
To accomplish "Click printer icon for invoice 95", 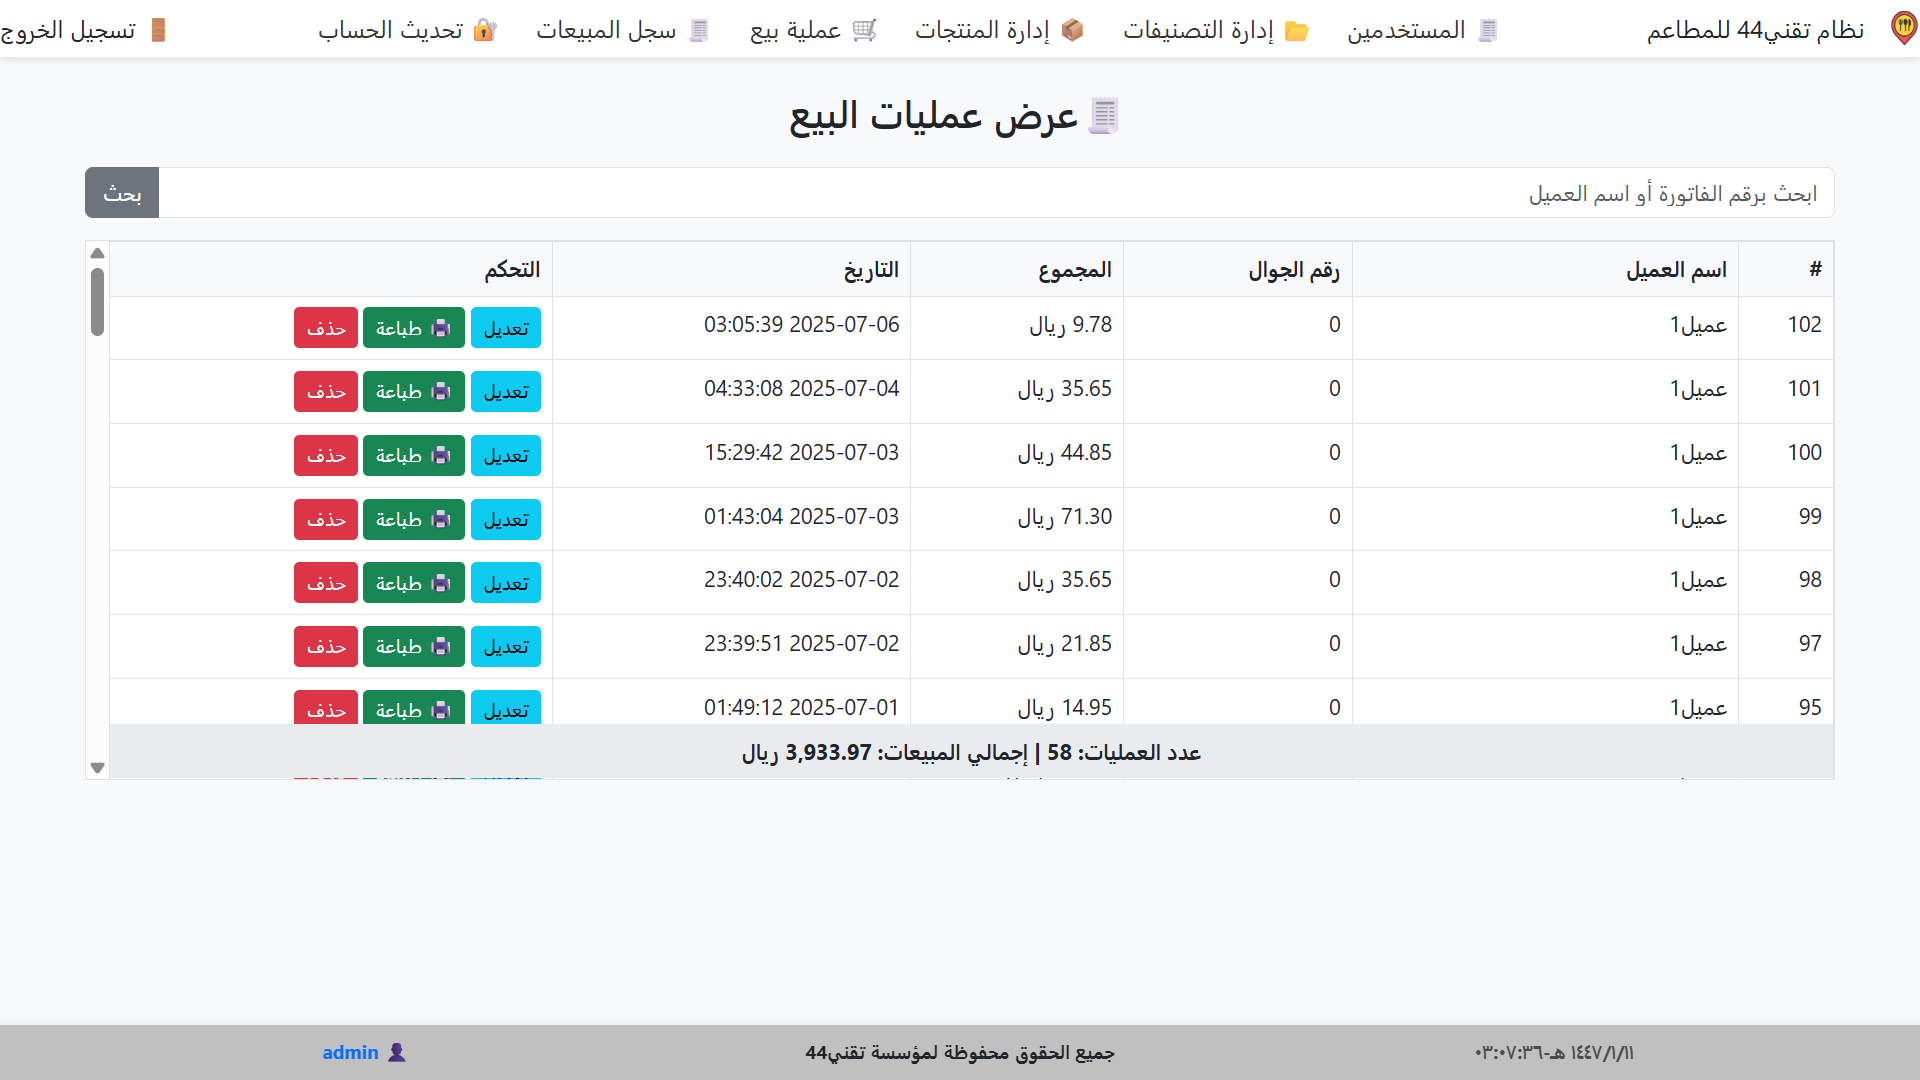I will [x=441, y=710].
